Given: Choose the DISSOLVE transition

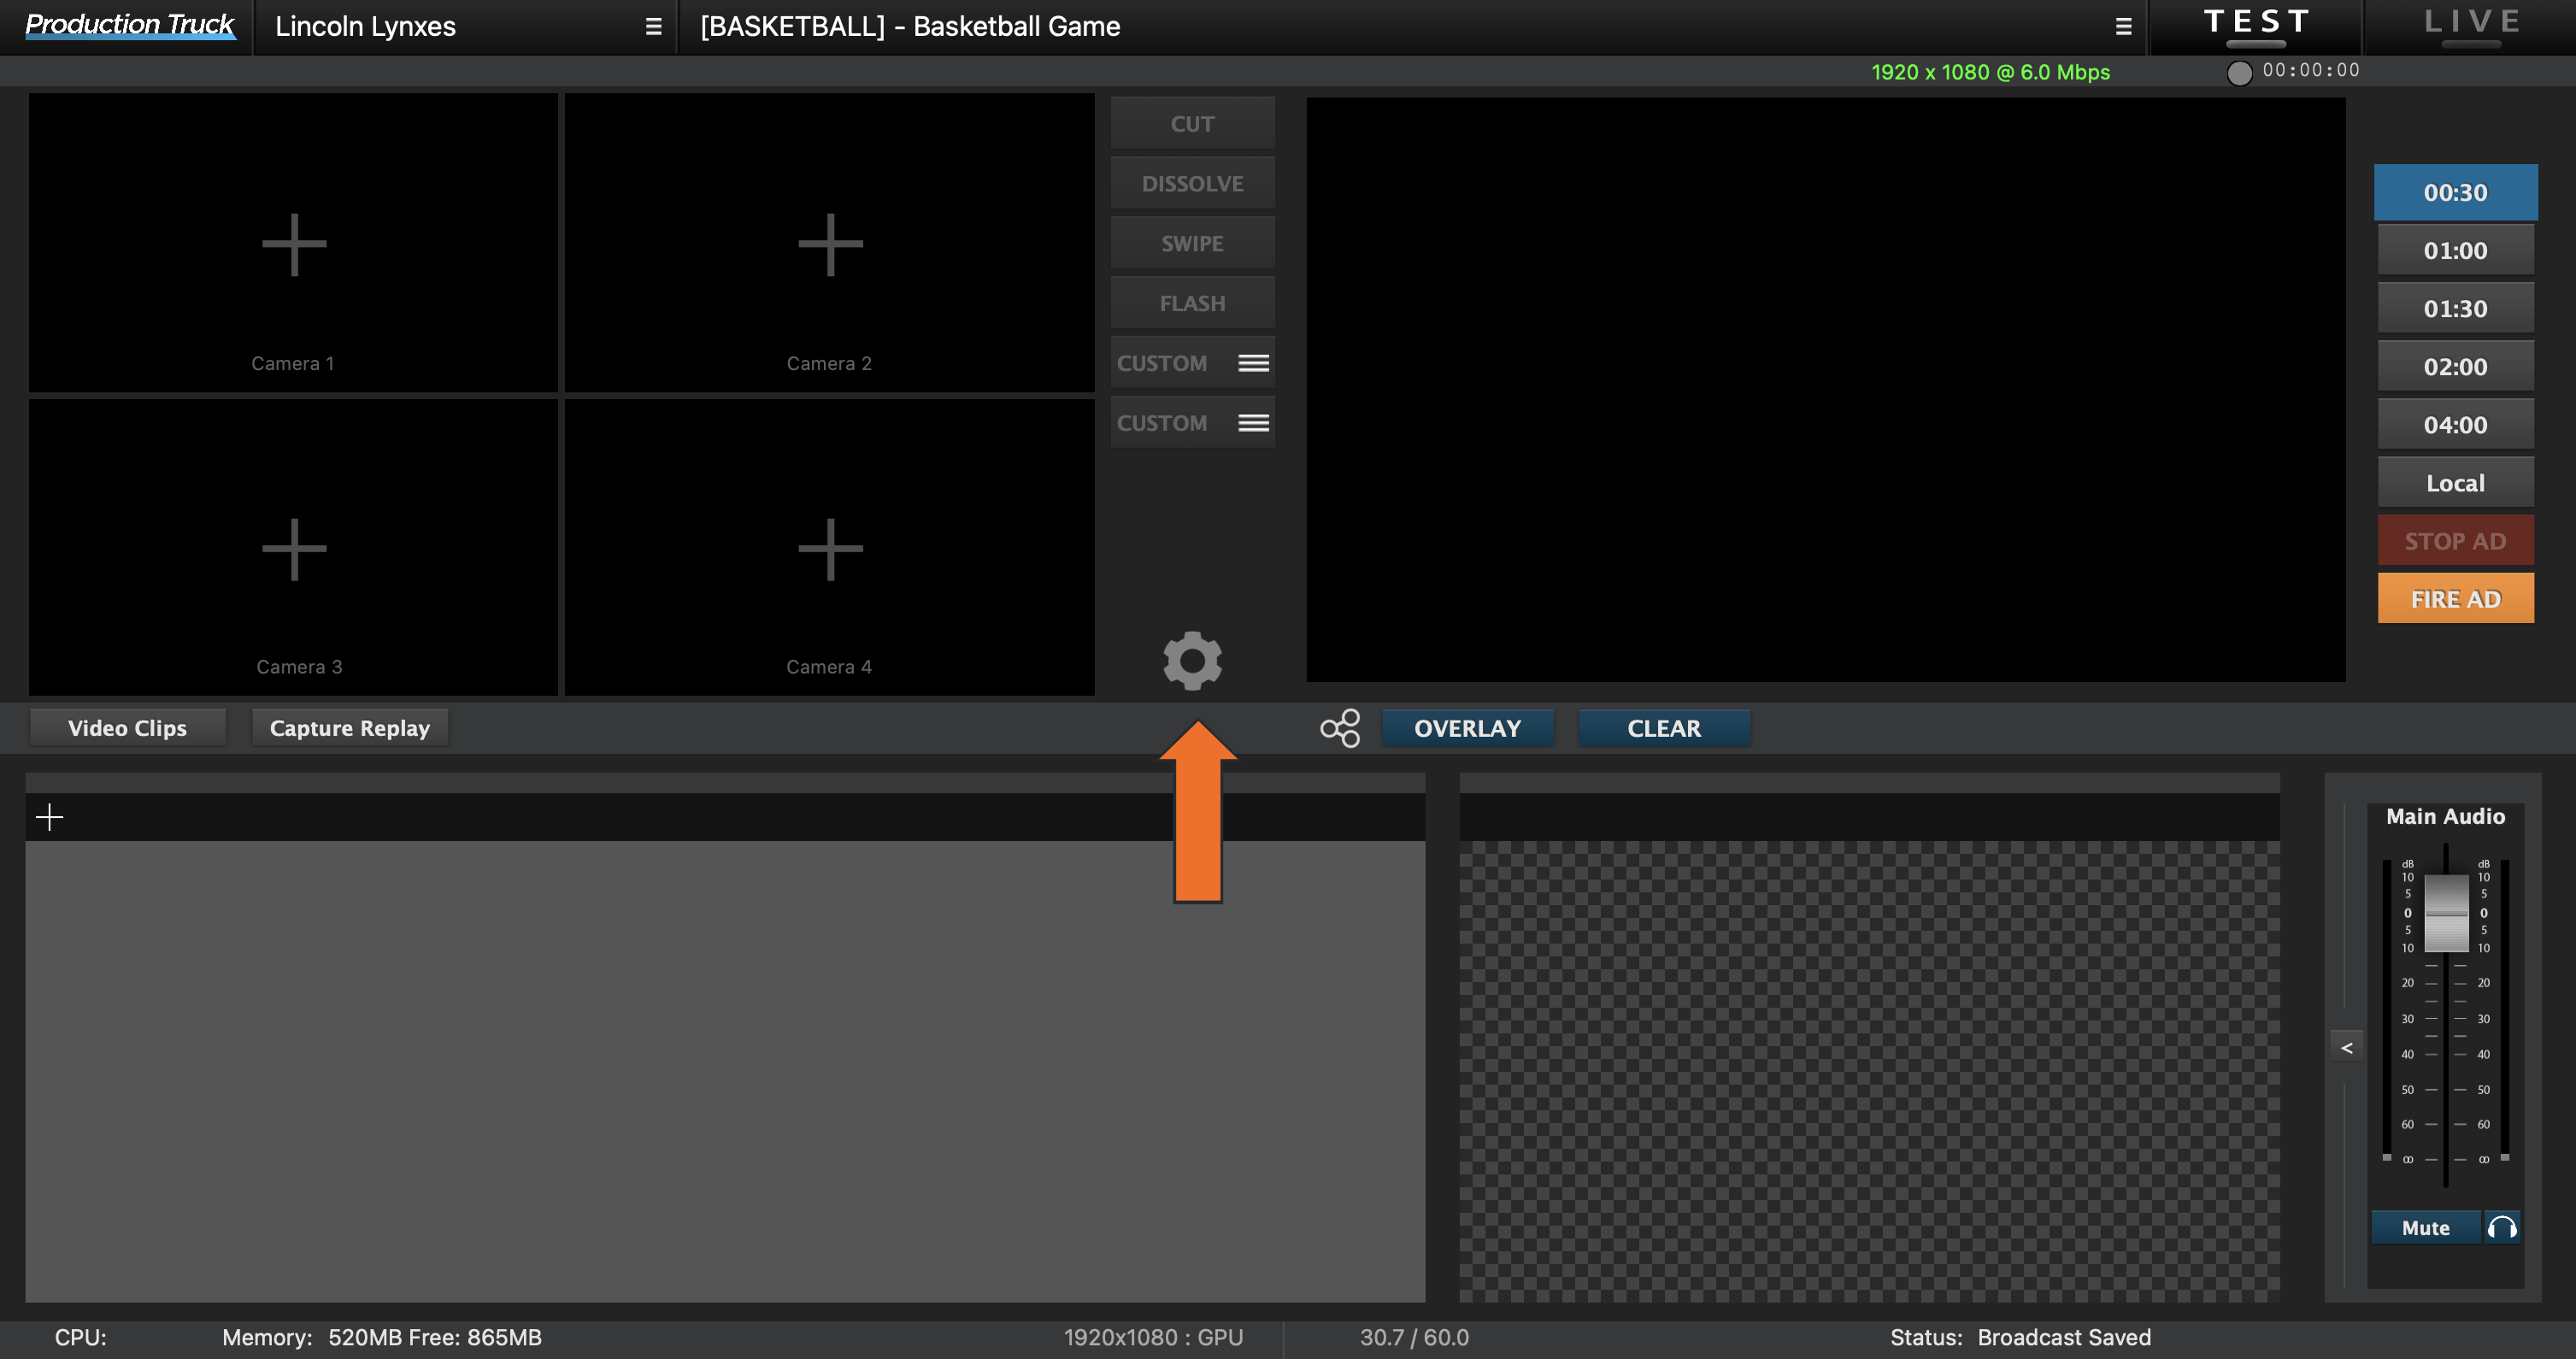Looking at the screenshot, I should 1192,183.
